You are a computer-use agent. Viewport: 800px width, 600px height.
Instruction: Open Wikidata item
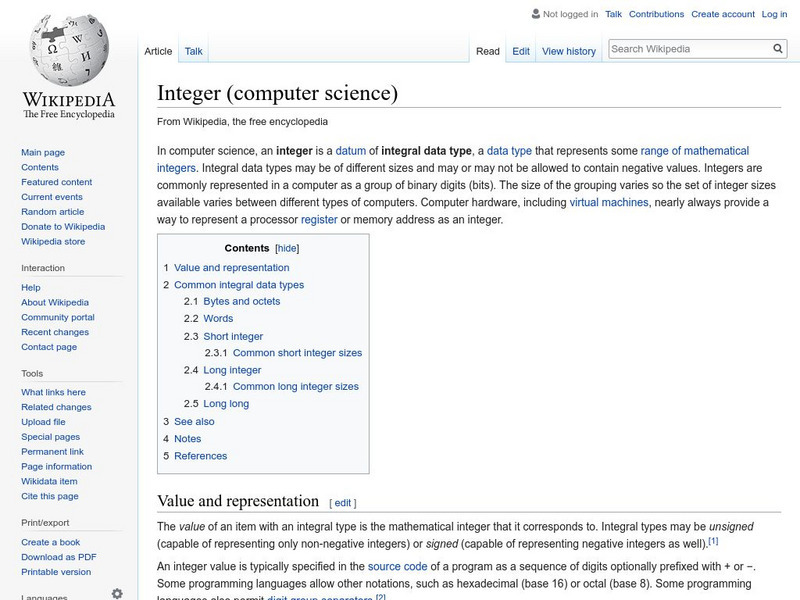(x=49, y=481)
